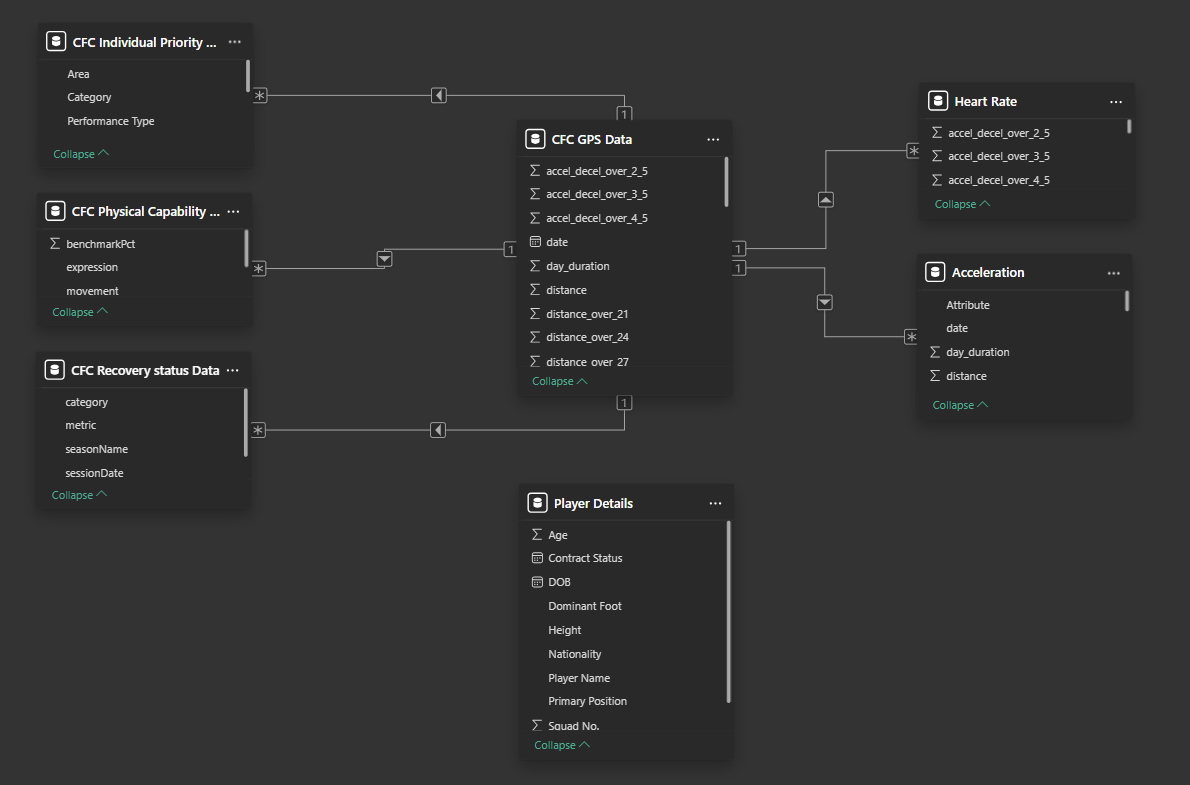This screenshot has height=785, width=1190.
Task: Click scrollbar in Player Details table
Action: [x=729, y=612]
